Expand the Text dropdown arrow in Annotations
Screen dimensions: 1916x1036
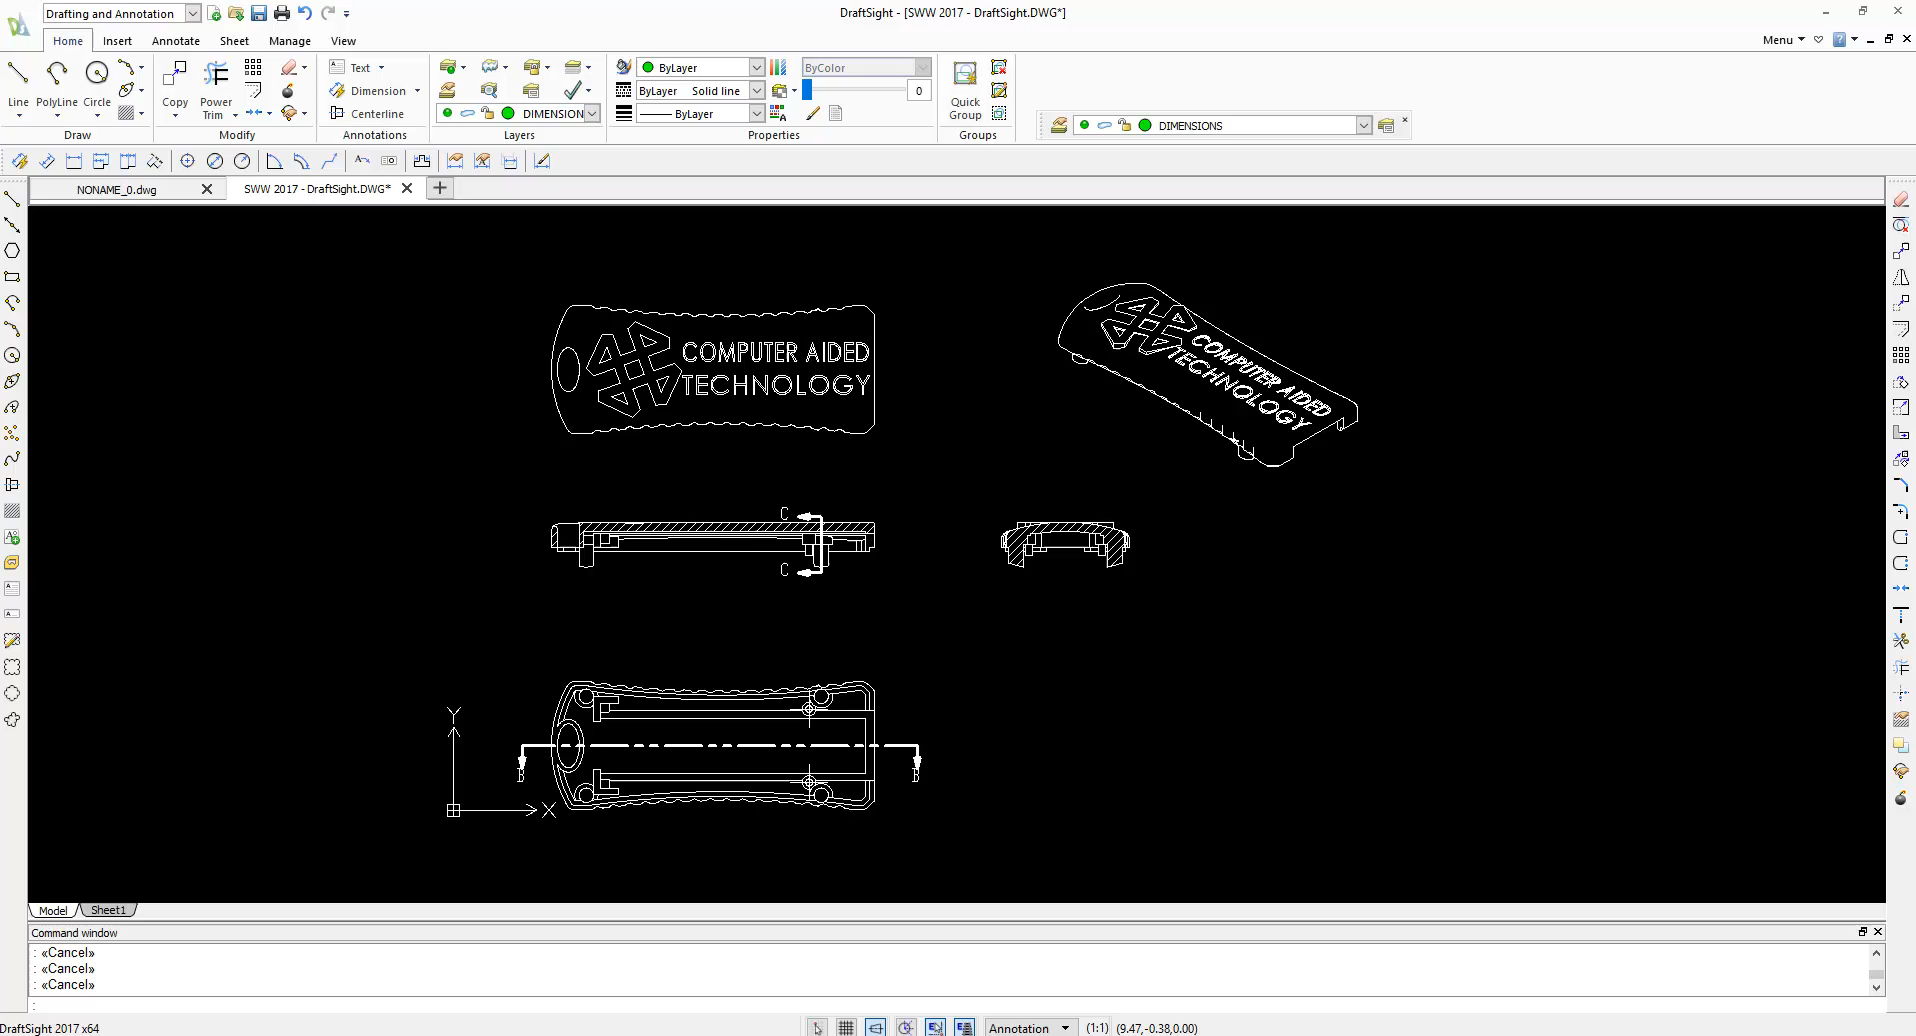pos(381,67)
